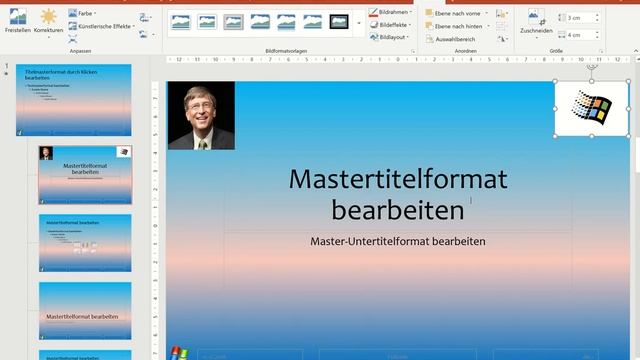Open the Bildrahmen border color menu
This screenshot has width=640, height=360.
(x=390, y=12)
